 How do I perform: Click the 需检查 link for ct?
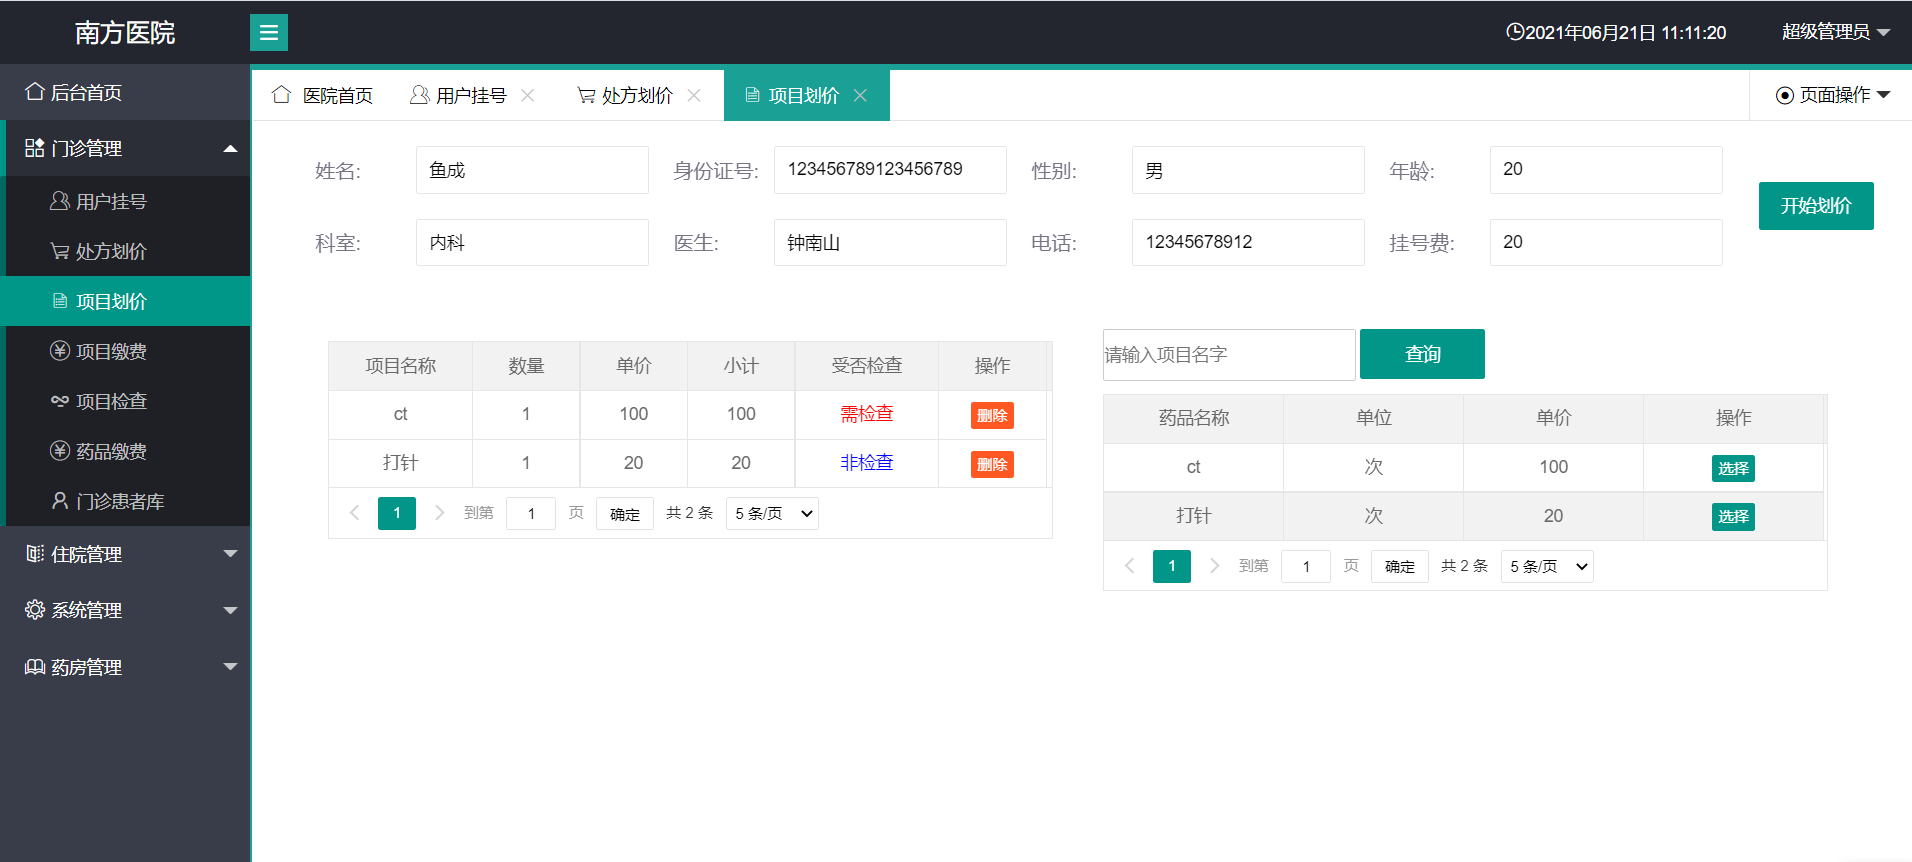coord(867,414)
